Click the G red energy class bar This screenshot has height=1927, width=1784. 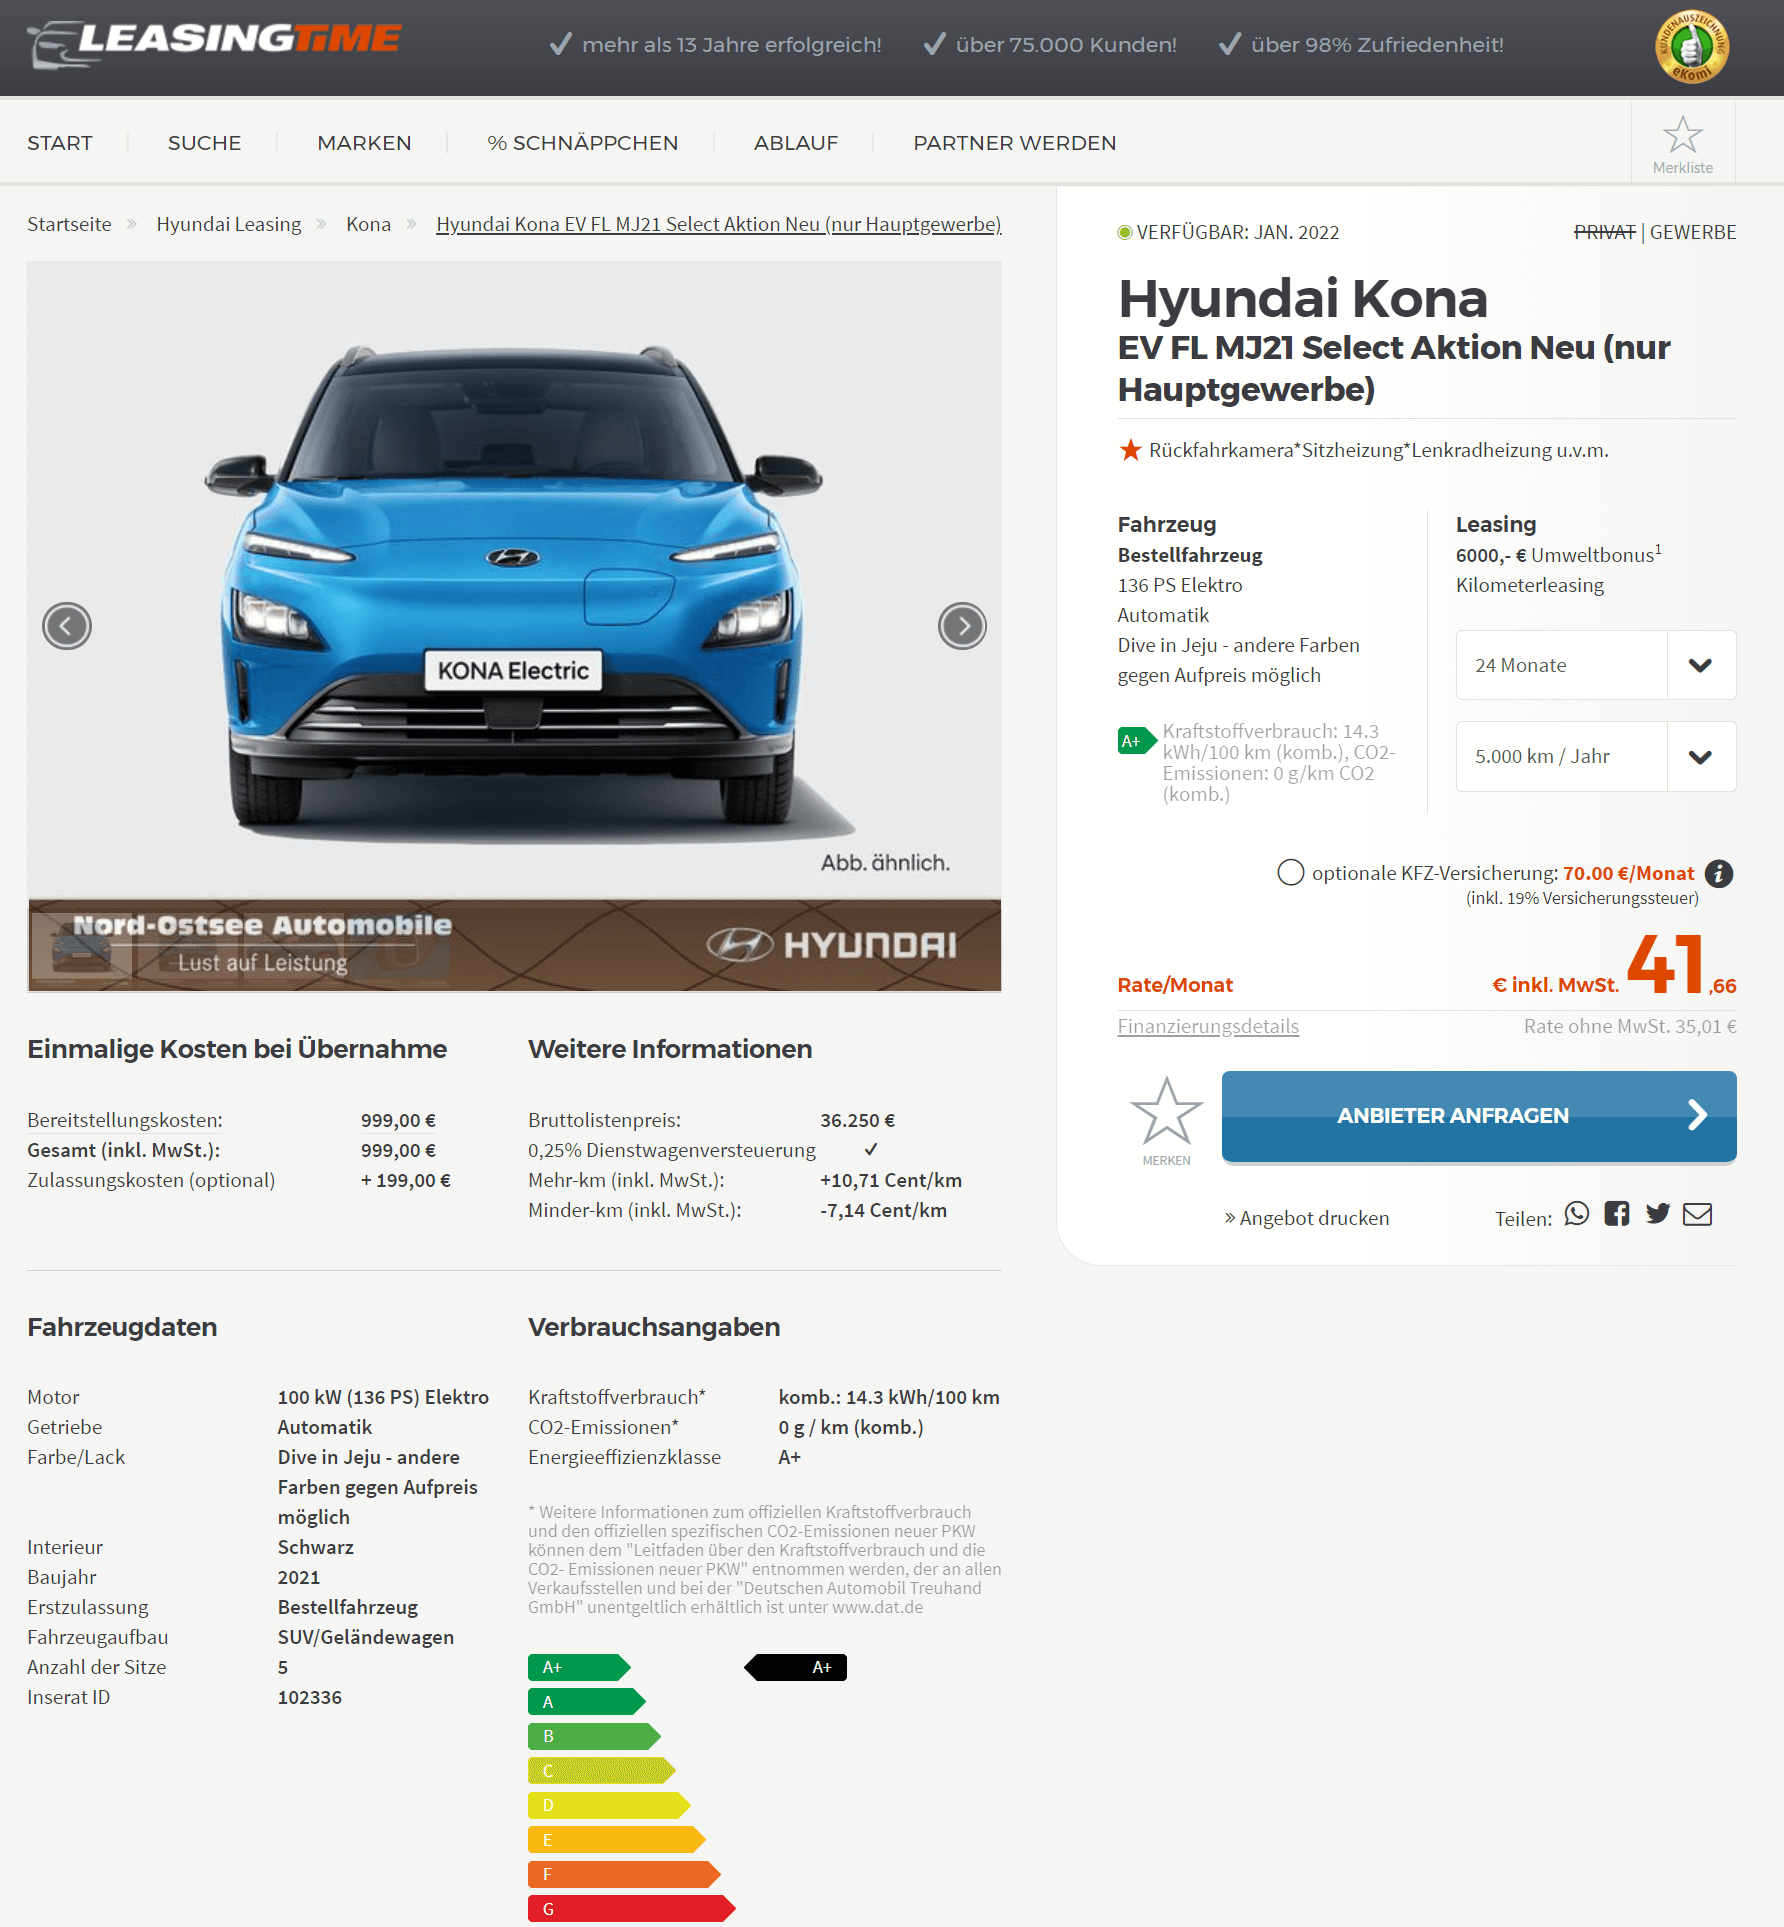632,1909
